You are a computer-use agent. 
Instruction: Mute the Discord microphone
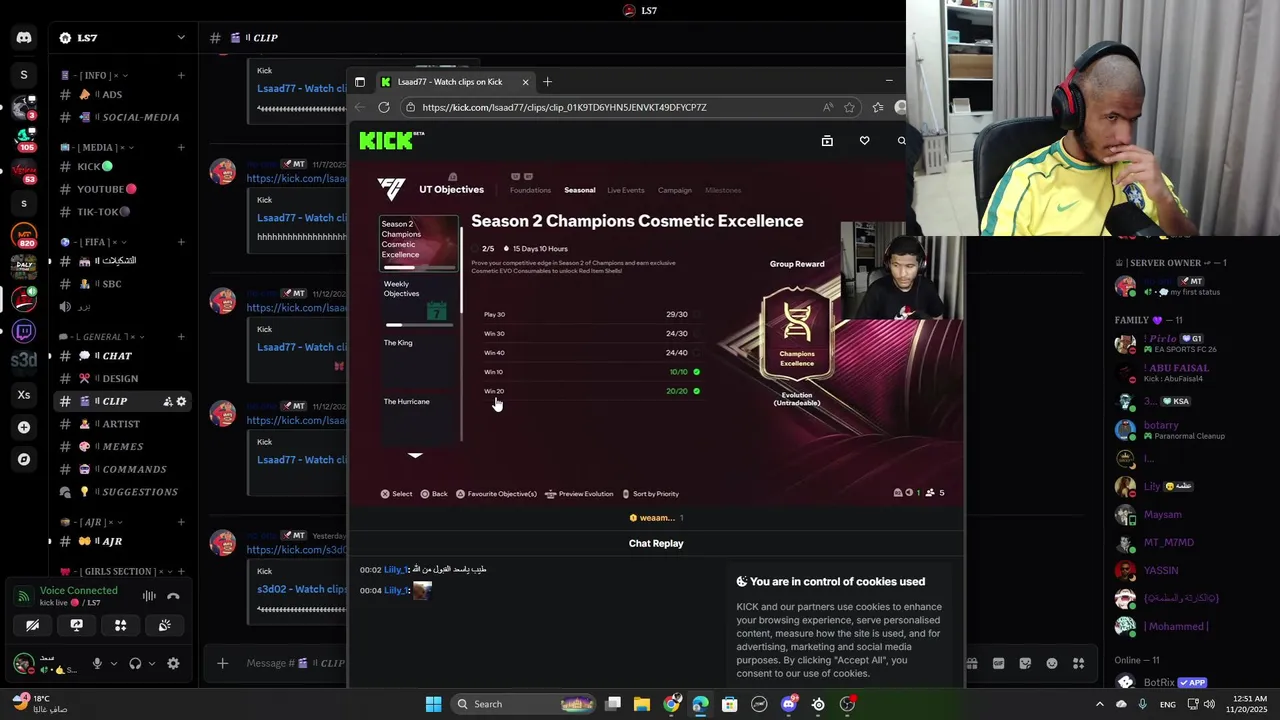coord(97,663)
